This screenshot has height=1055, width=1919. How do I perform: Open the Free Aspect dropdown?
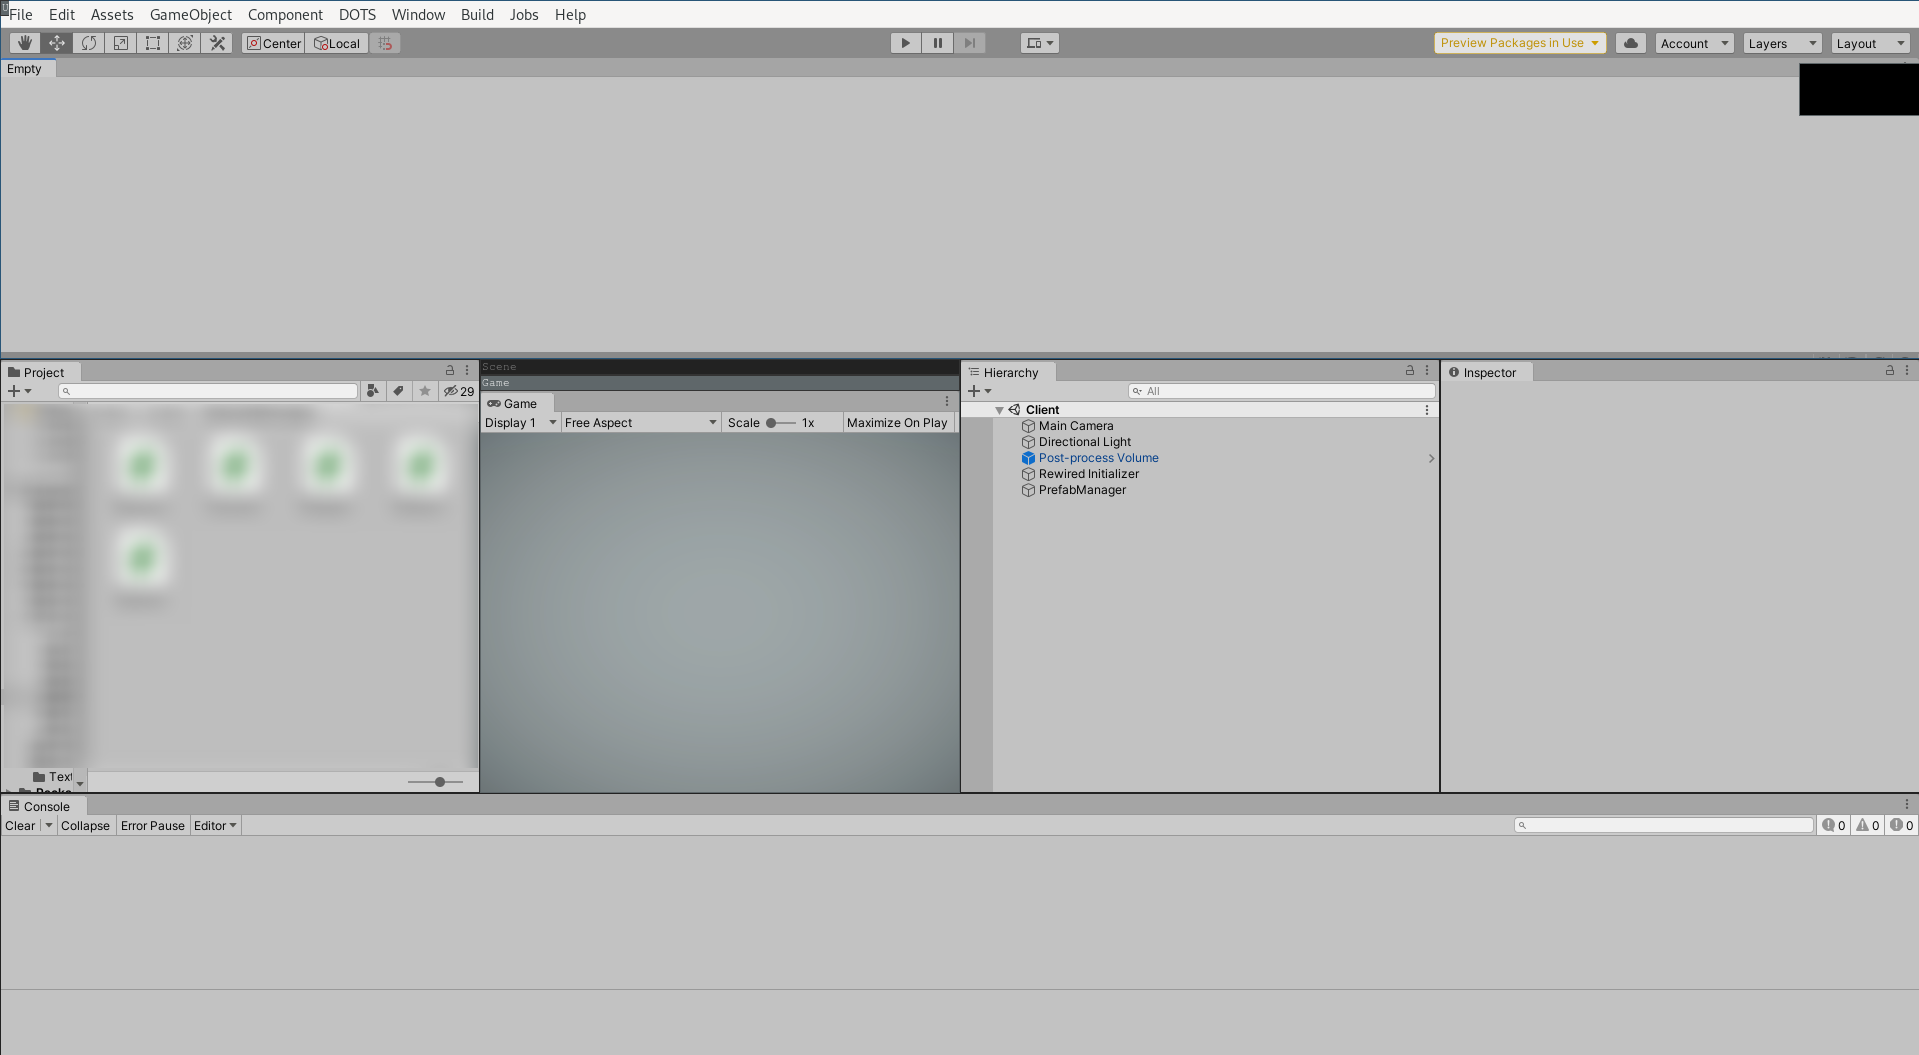pos(641,423)
